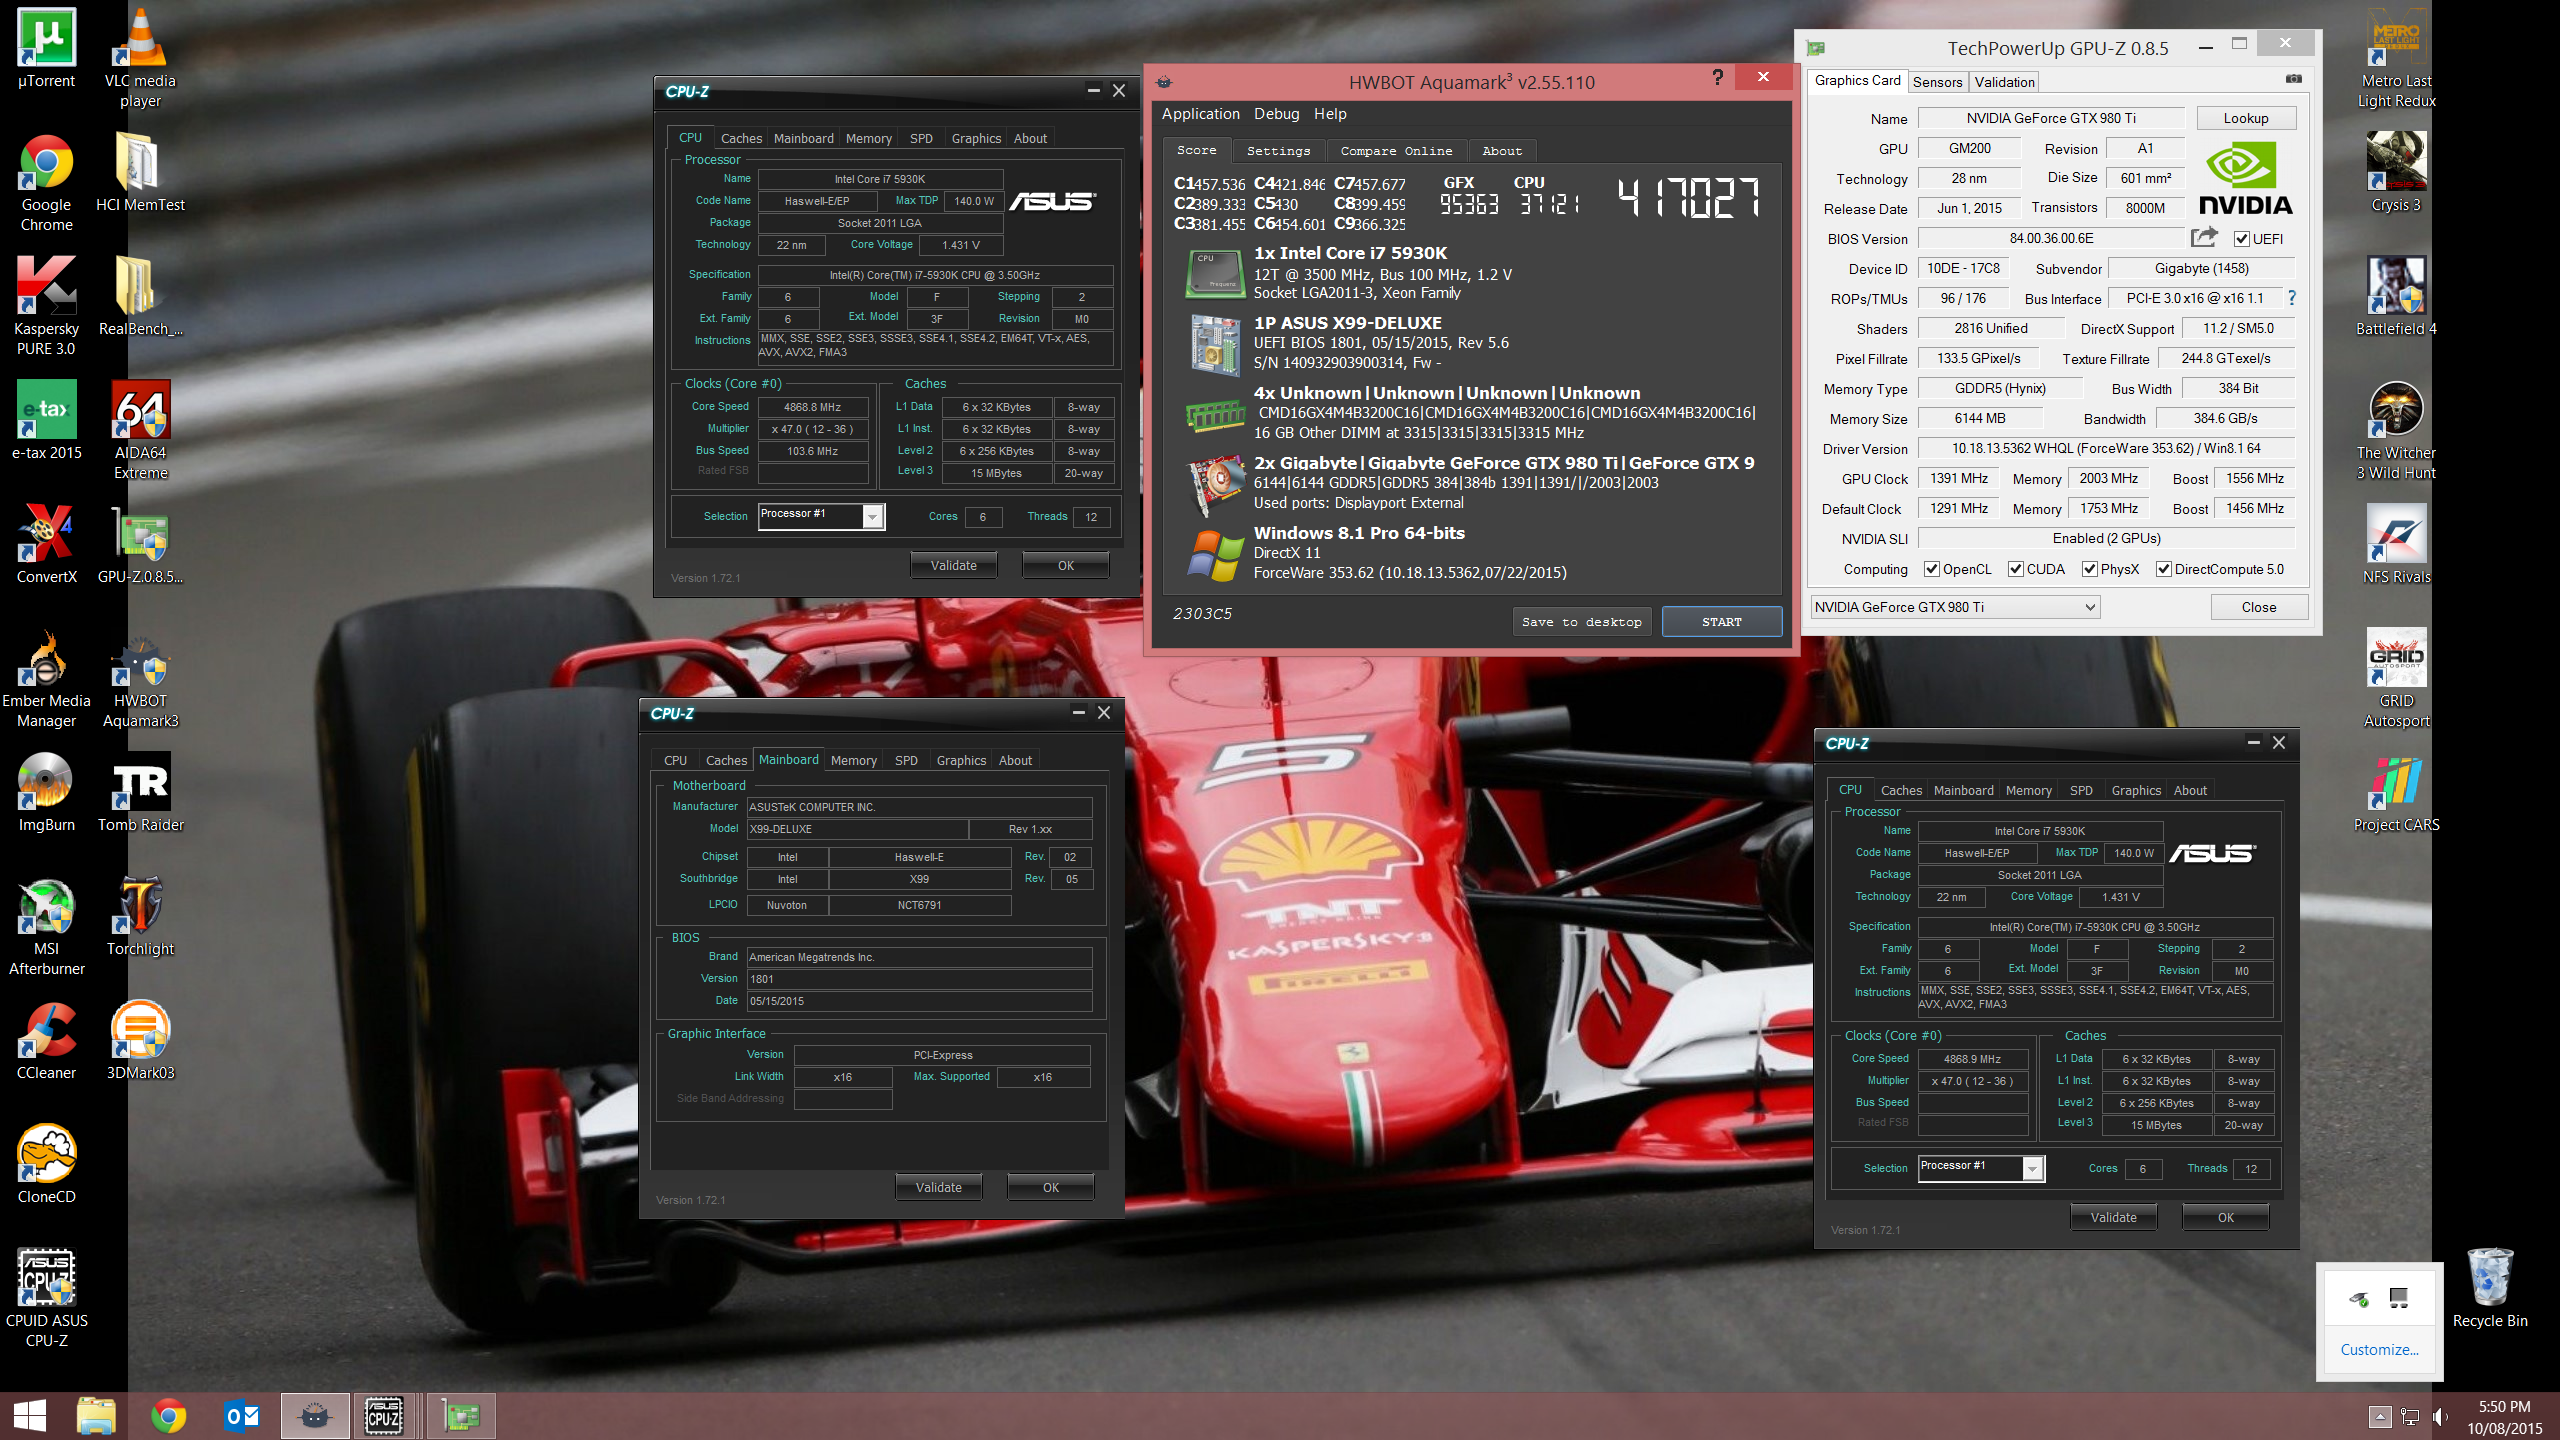Click OK in the Mainboard CPU-Z window
The height and width of the screenshot is (1440, 2560).
[x=1051, y=1188]
